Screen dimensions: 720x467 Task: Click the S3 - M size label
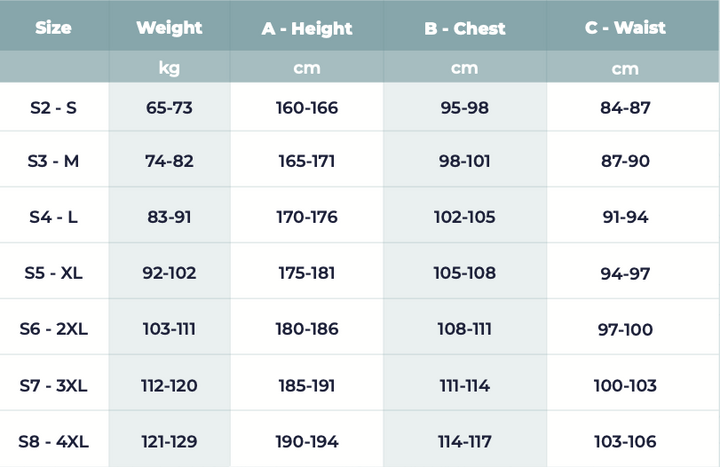[x=54, y=161]
